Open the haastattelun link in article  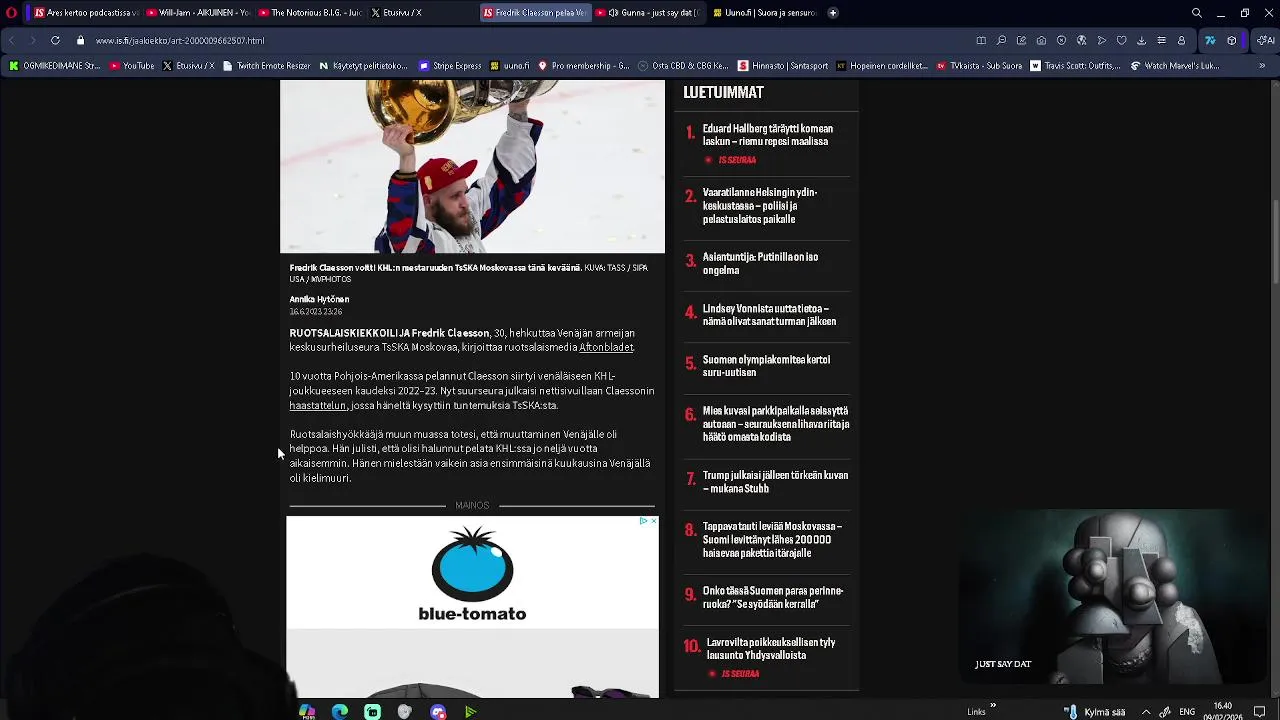318,405
